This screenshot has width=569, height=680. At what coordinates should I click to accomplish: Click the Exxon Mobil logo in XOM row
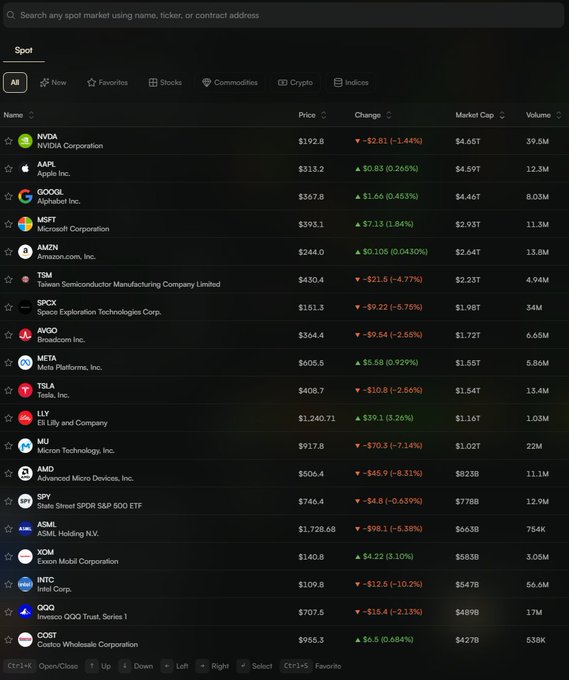coord(25,557)
